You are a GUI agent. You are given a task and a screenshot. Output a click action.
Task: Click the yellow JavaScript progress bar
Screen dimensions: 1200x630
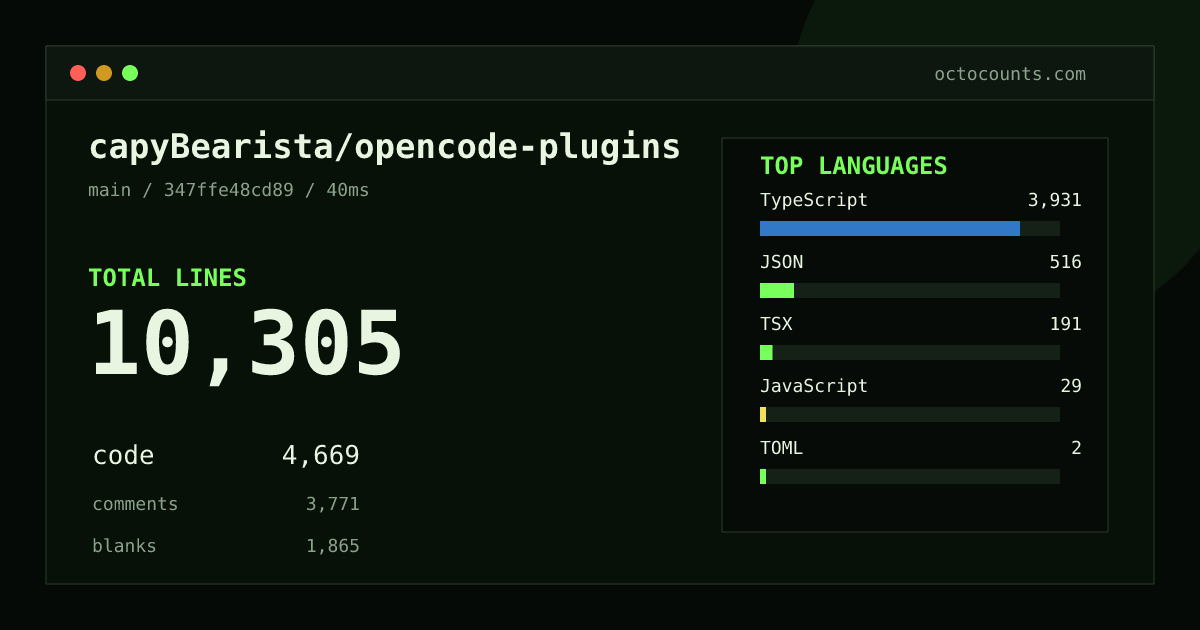click(x=763, y=414)
